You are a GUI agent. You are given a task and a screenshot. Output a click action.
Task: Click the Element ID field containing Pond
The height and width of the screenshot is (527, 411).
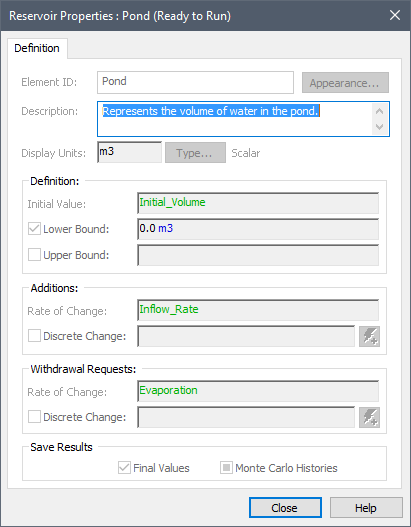[195, 82]
